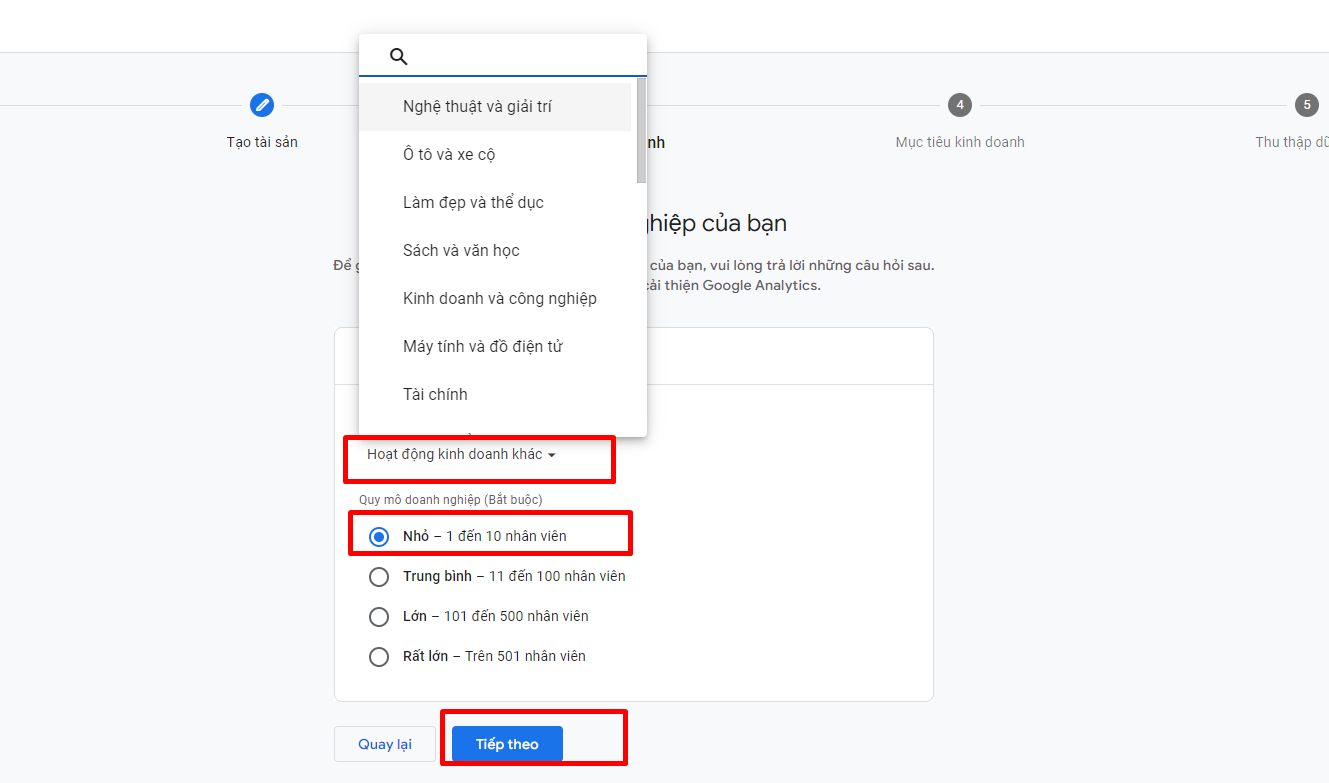Click the dropdown list scrollbar

pos(641,131)
